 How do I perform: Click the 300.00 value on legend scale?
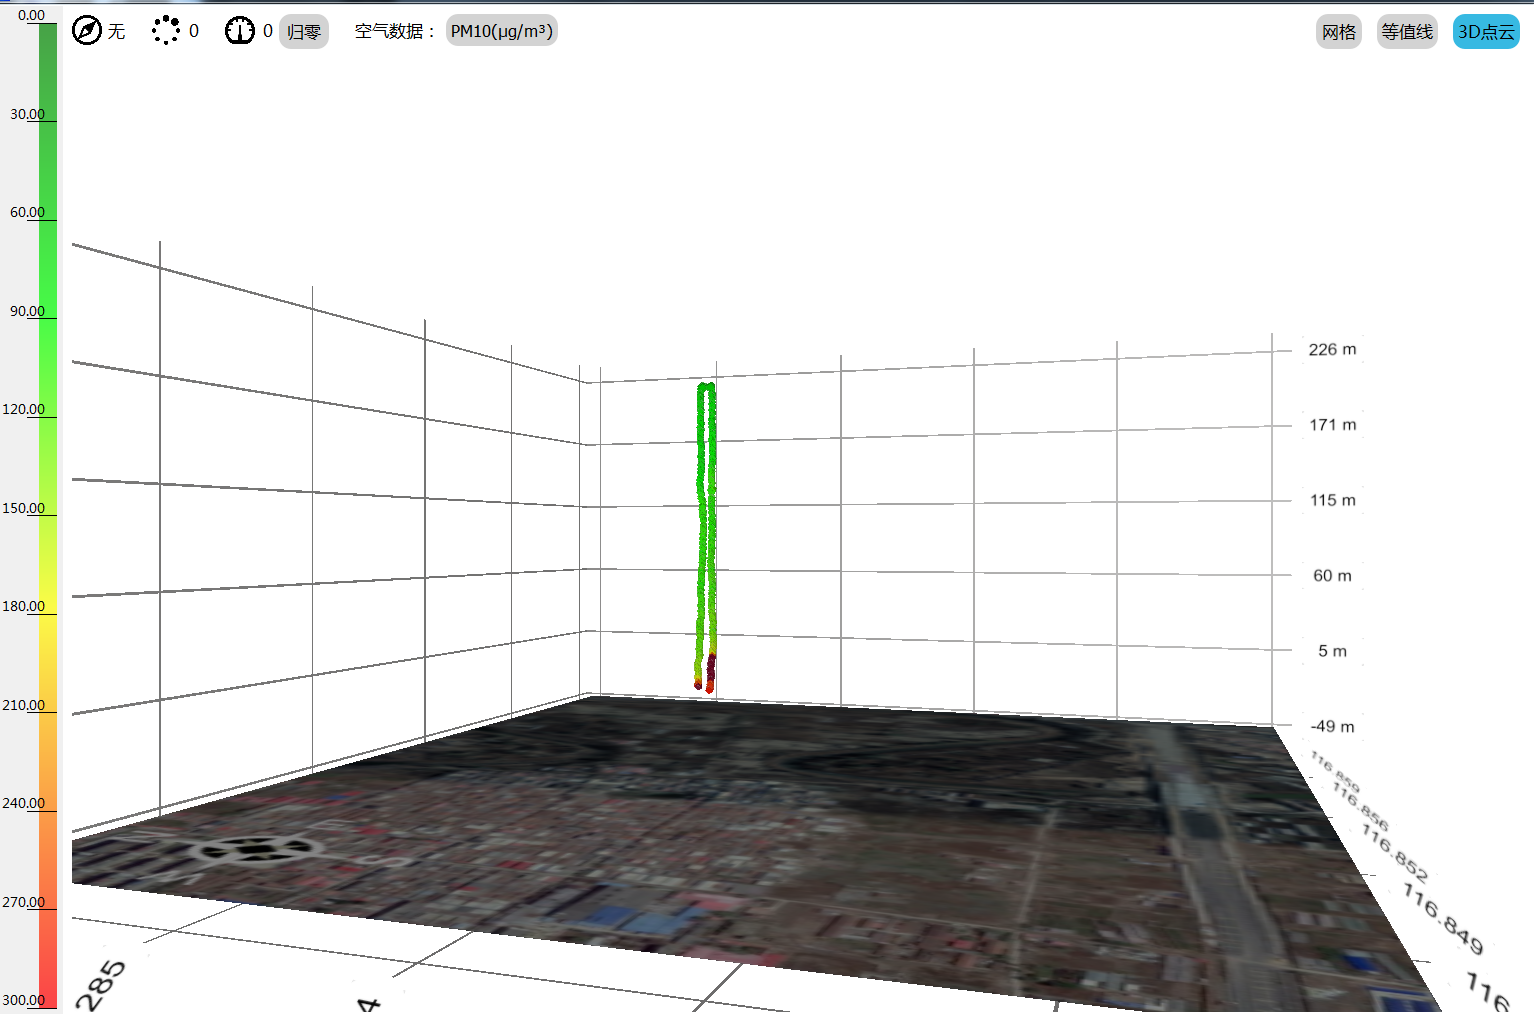click(x=24, y=1000)
